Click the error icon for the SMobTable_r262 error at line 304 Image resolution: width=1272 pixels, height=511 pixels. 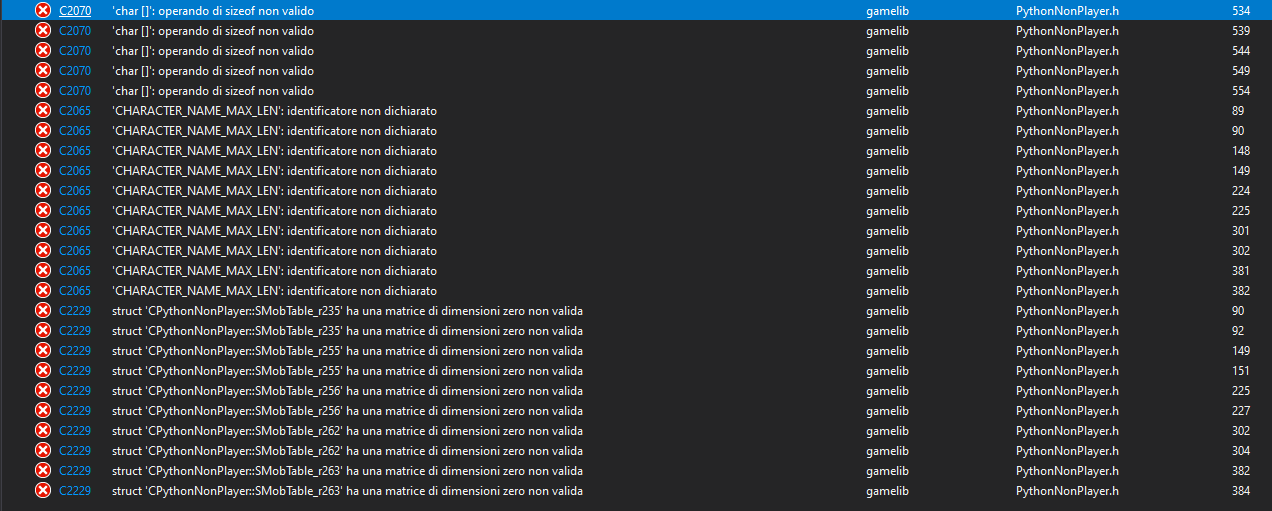(x=43, y=450)
